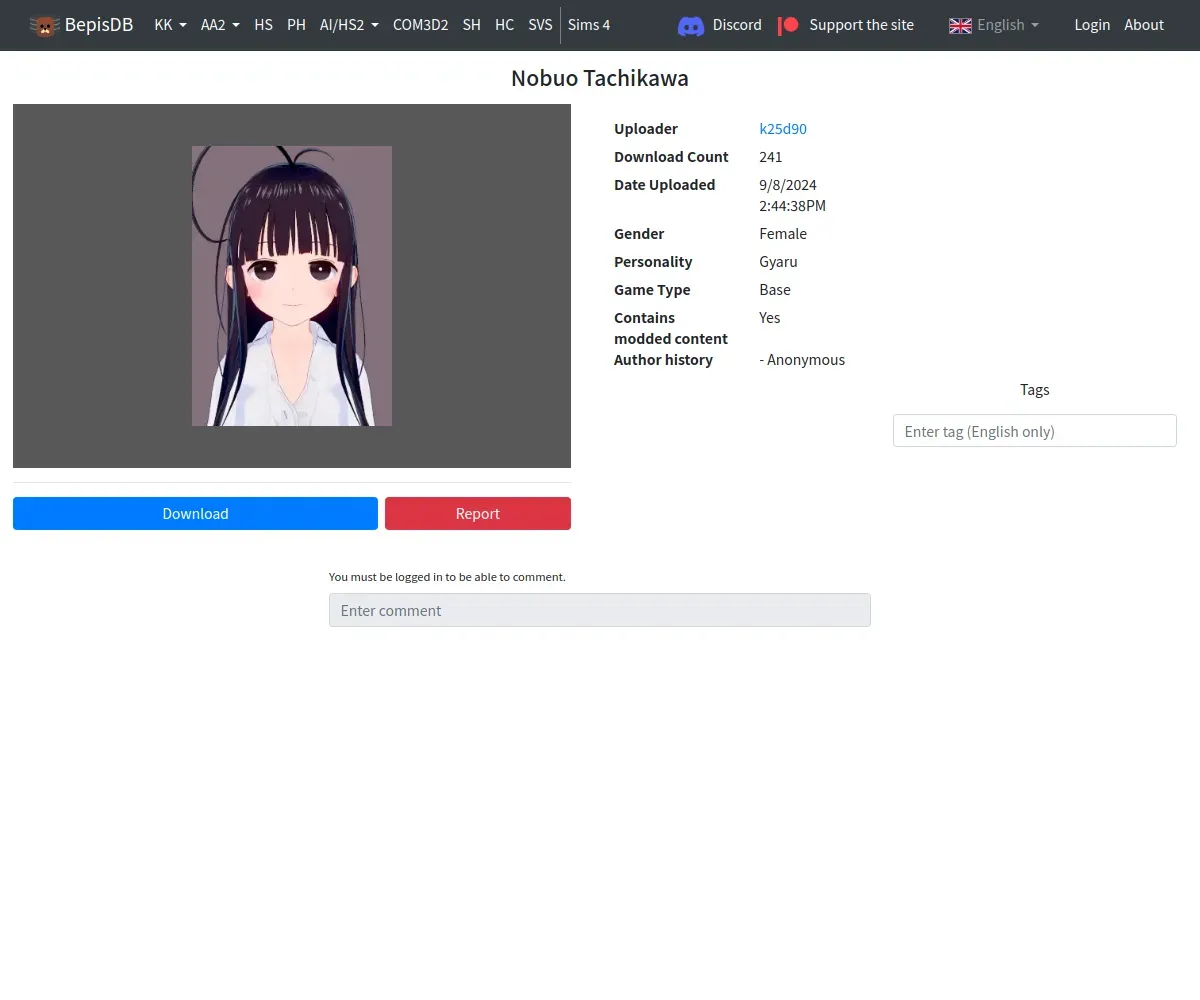Image resolution: width=1200 pixels, height=1000 pixels.
Task: Click the red Report button
Action: tap(478, 513)
